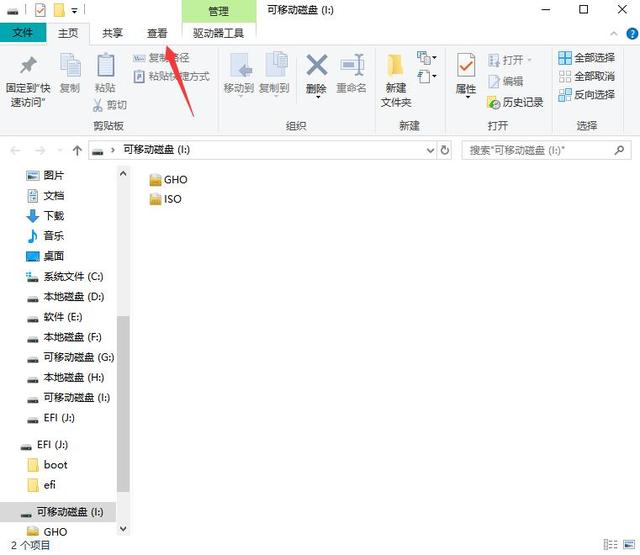Click the New Folder icon

tap(396, 66)
